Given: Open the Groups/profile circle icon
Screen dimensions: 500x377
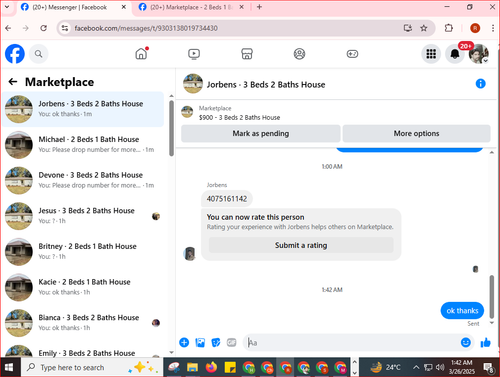Looking at the screenshot, I should coord(299,54).
